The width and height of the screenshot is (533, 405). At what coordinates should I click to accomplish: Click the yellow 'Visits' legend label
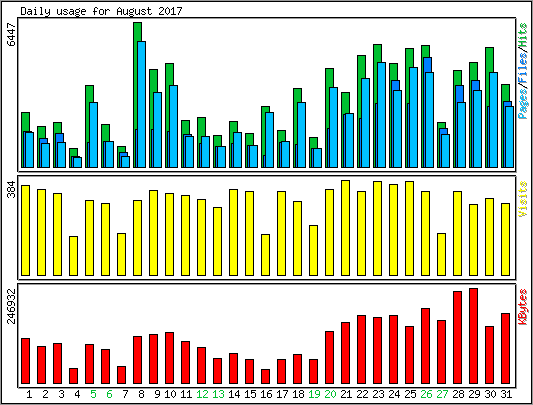tap(522, 199)
